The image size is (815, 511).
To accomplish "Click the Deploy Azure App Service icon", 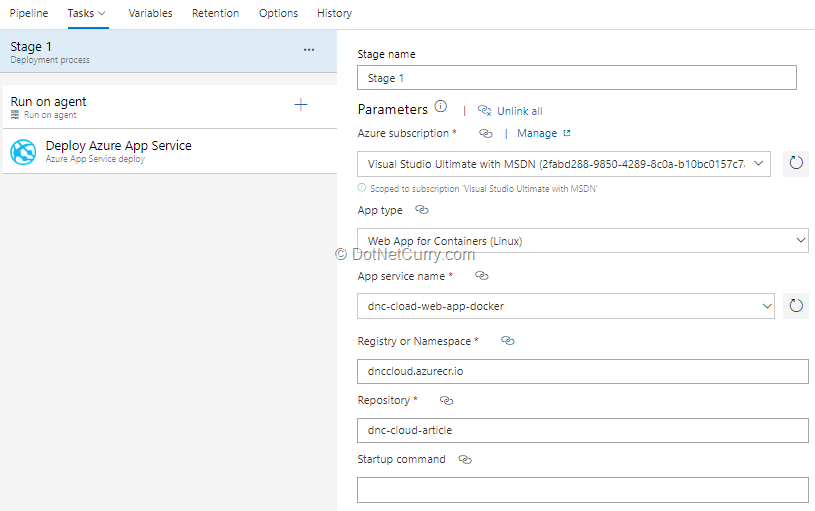I will coord(23,152).
